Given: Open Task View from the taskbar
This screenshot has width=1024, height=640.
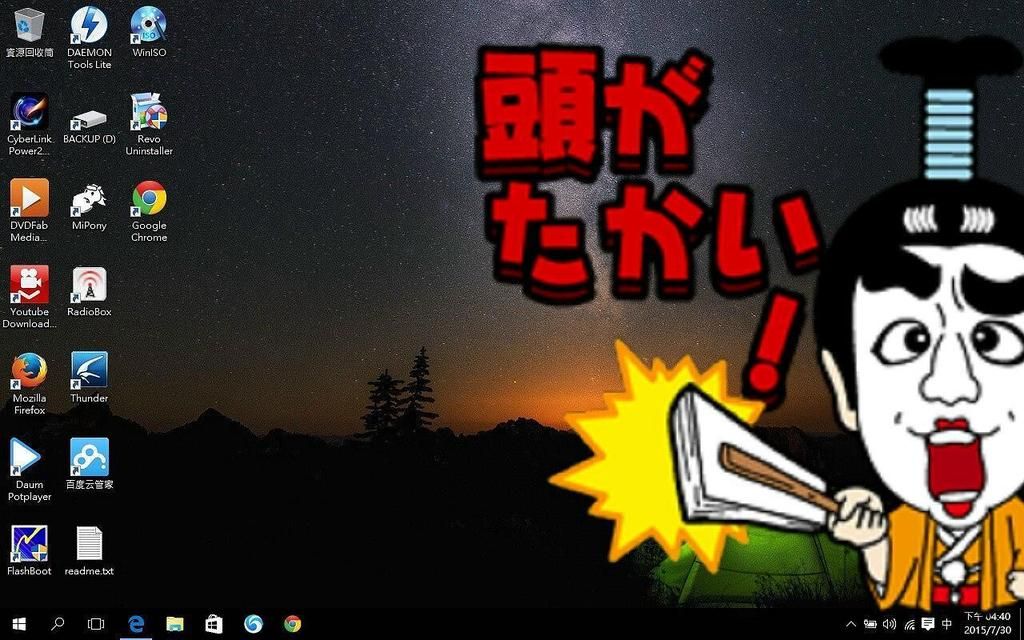Looking at the screenshot, I should [96, 624].
